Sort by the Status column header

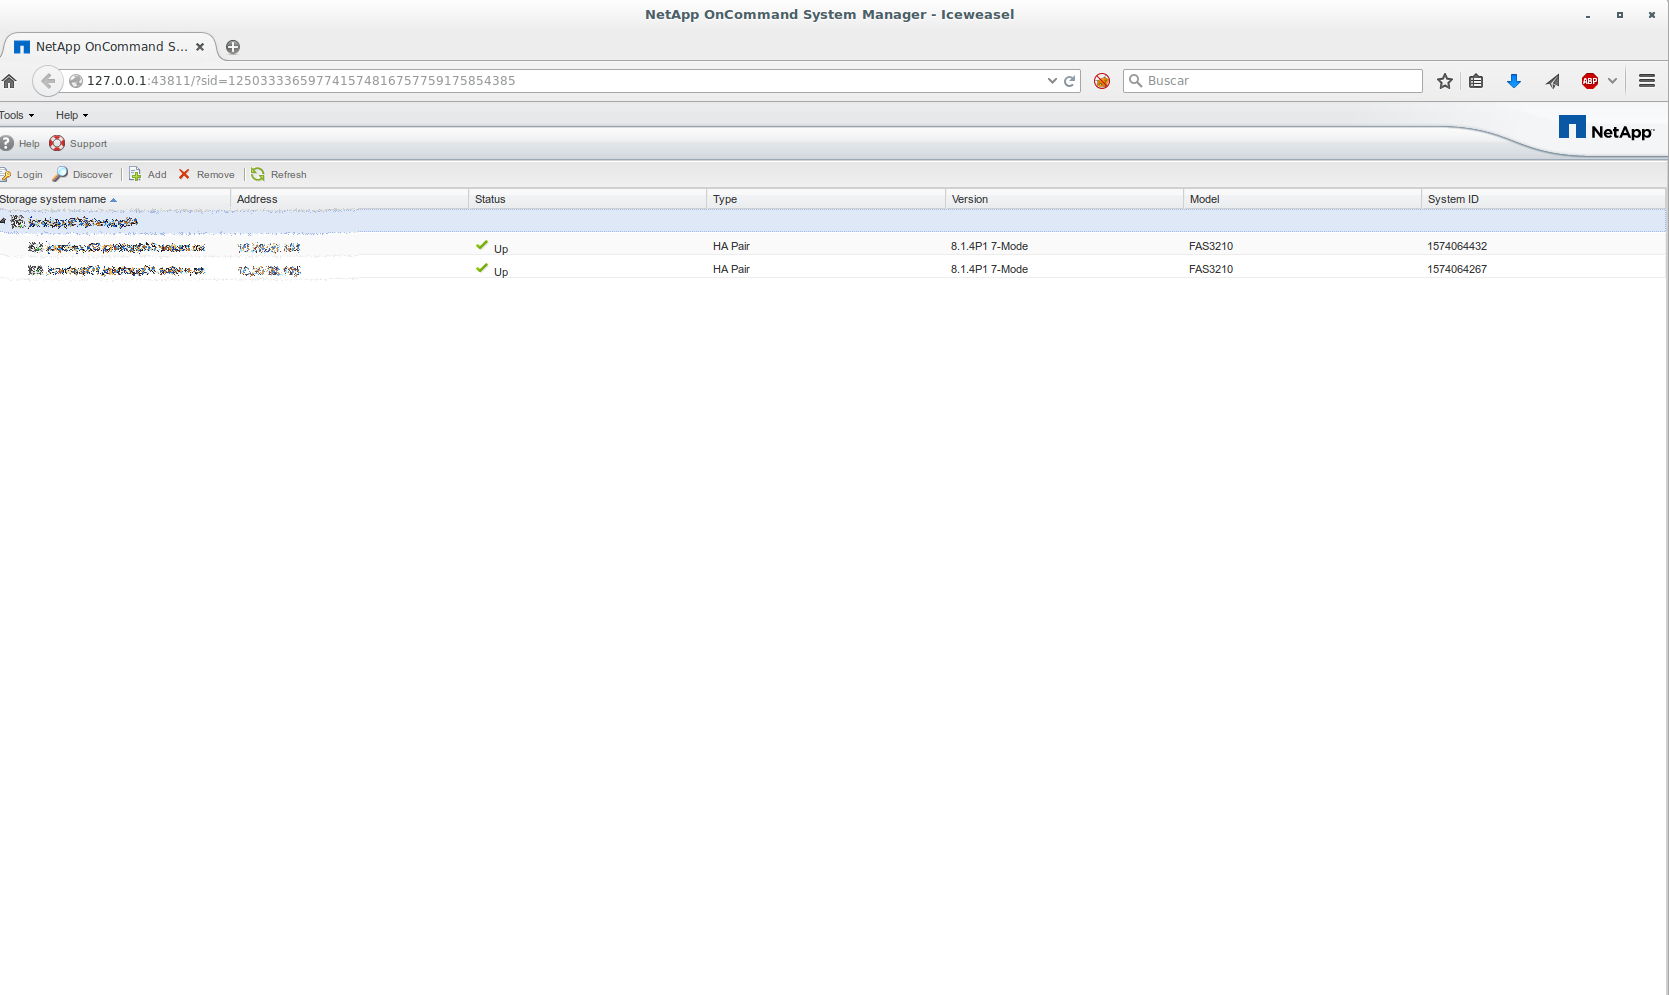click(490, 199)
